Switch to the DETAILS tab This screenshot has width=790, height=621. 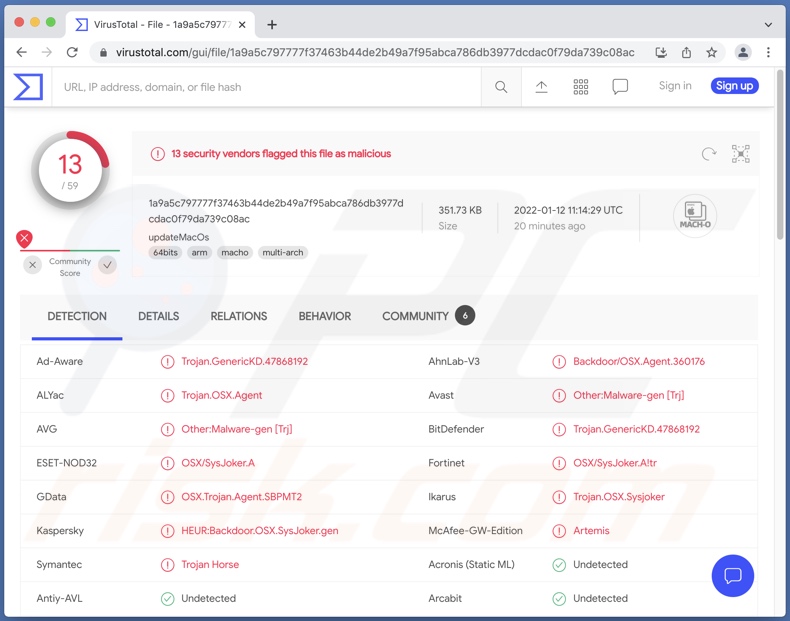click(x=159, y=316)
